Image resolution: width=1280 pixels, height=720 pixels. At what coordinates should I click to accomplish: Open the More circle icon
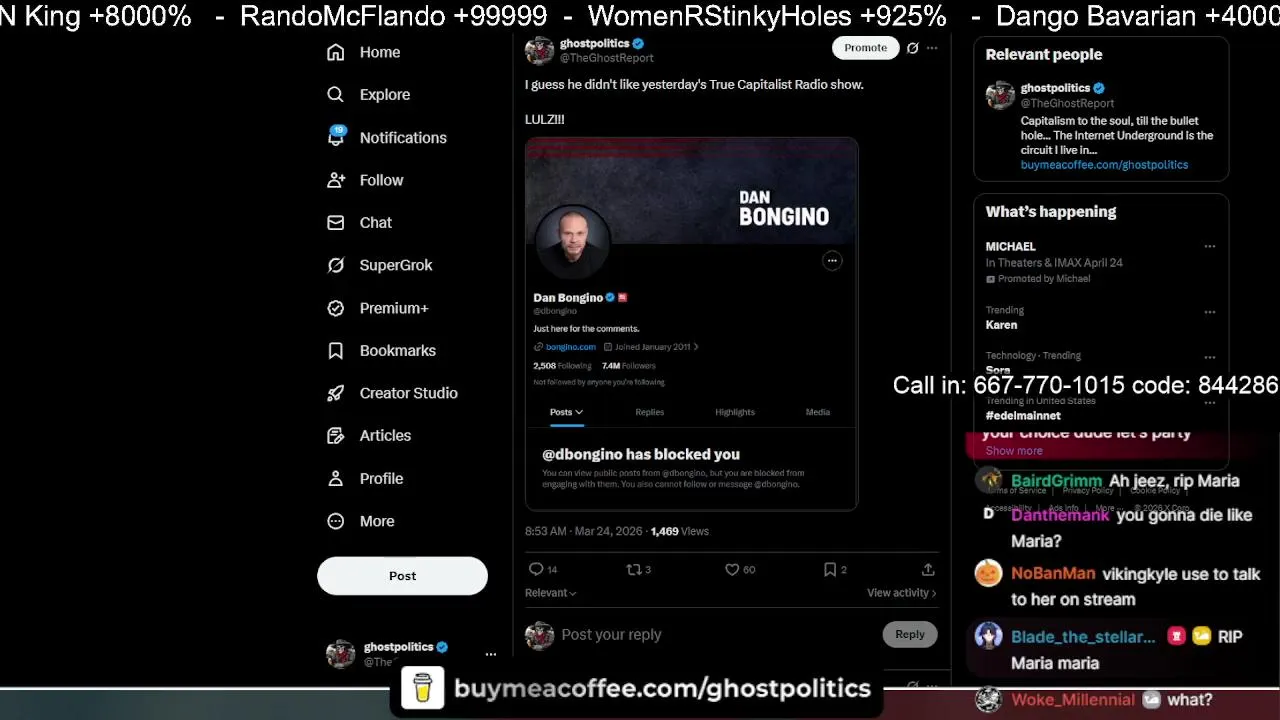click(x=336, y=521)
